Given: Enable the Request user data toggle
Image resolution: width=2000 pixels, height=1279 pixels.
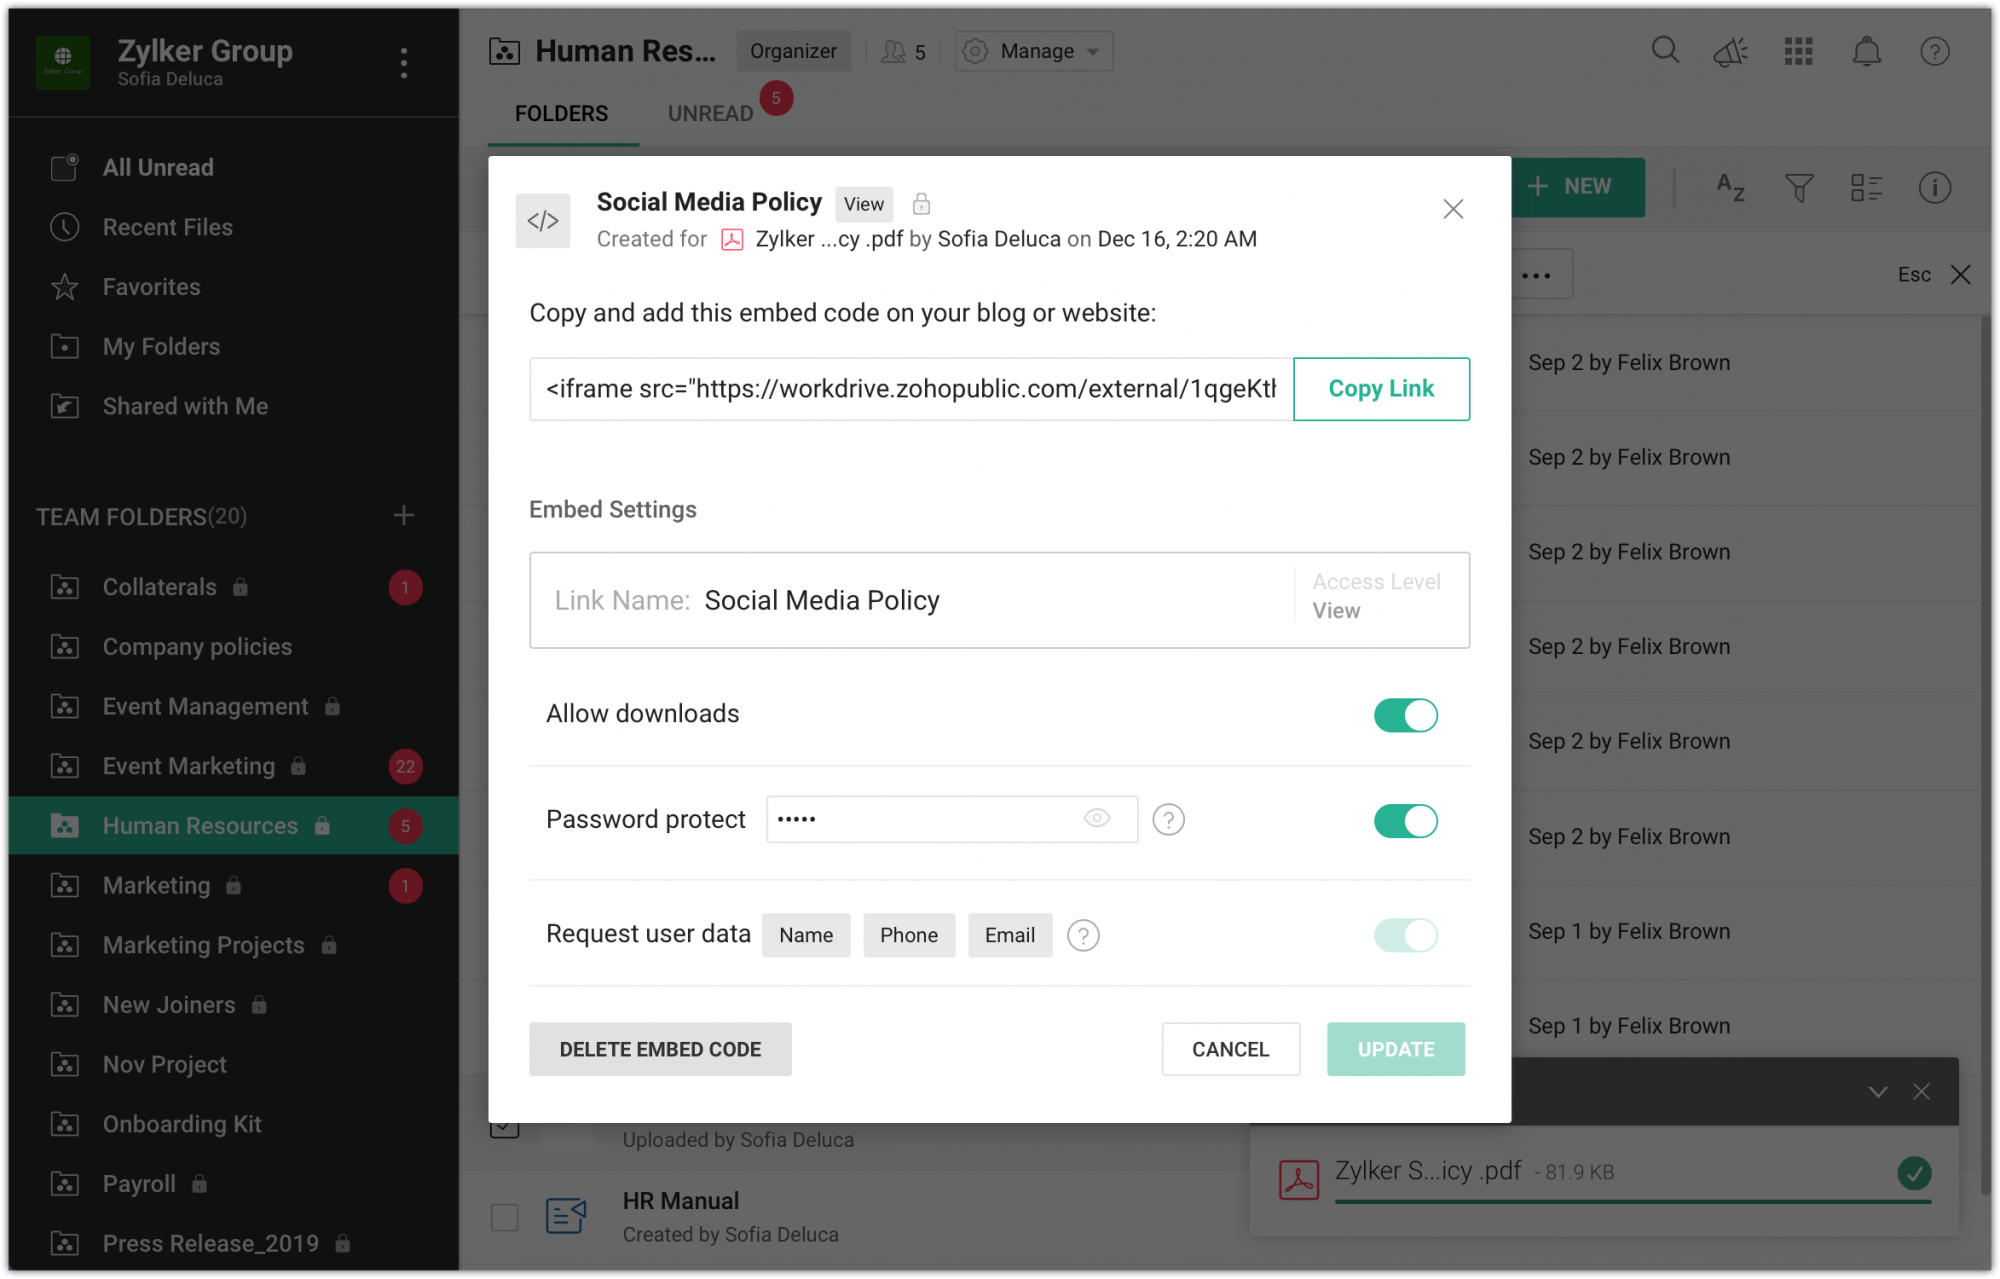Looking at the screenshot, I should tap(1406, 935).
